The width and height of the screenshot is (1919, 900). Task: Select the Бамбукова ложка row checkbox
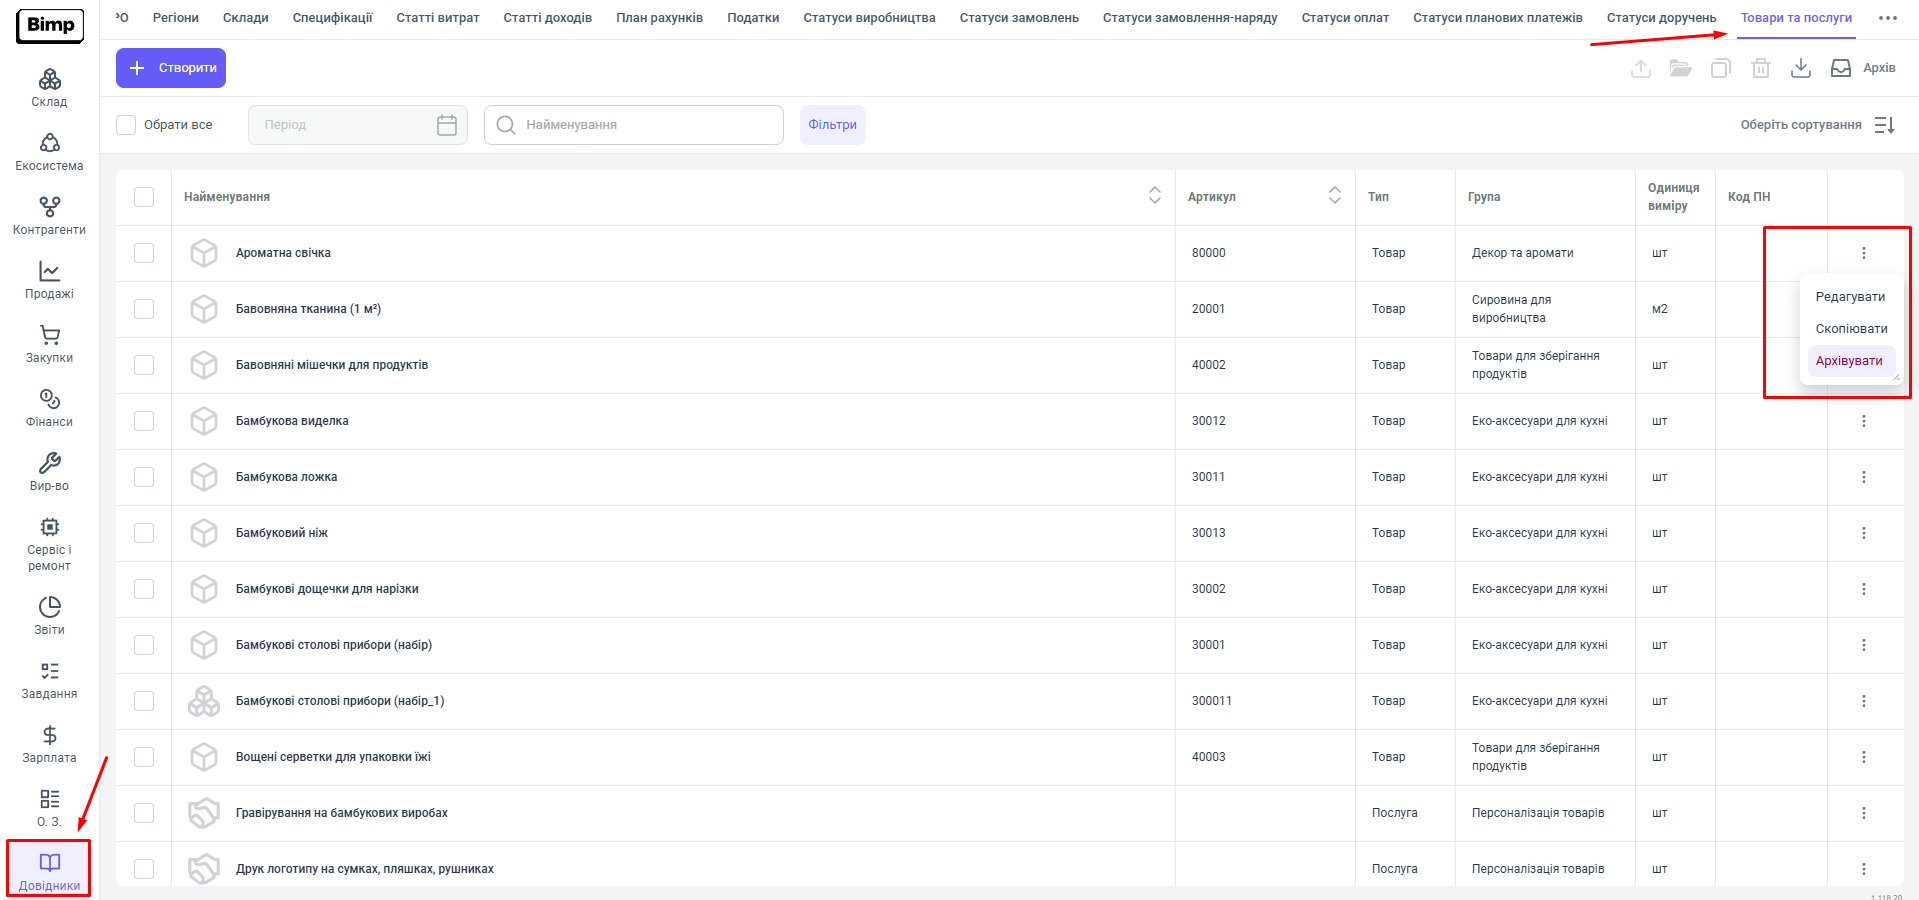(144, 477)
